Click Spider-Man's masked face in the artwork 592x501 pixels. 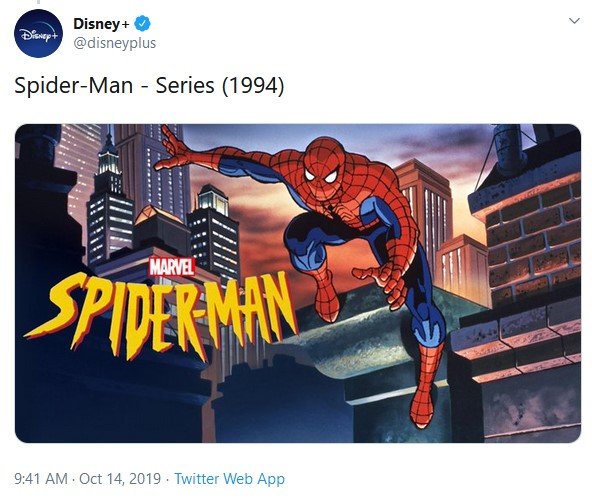[325, 172]
